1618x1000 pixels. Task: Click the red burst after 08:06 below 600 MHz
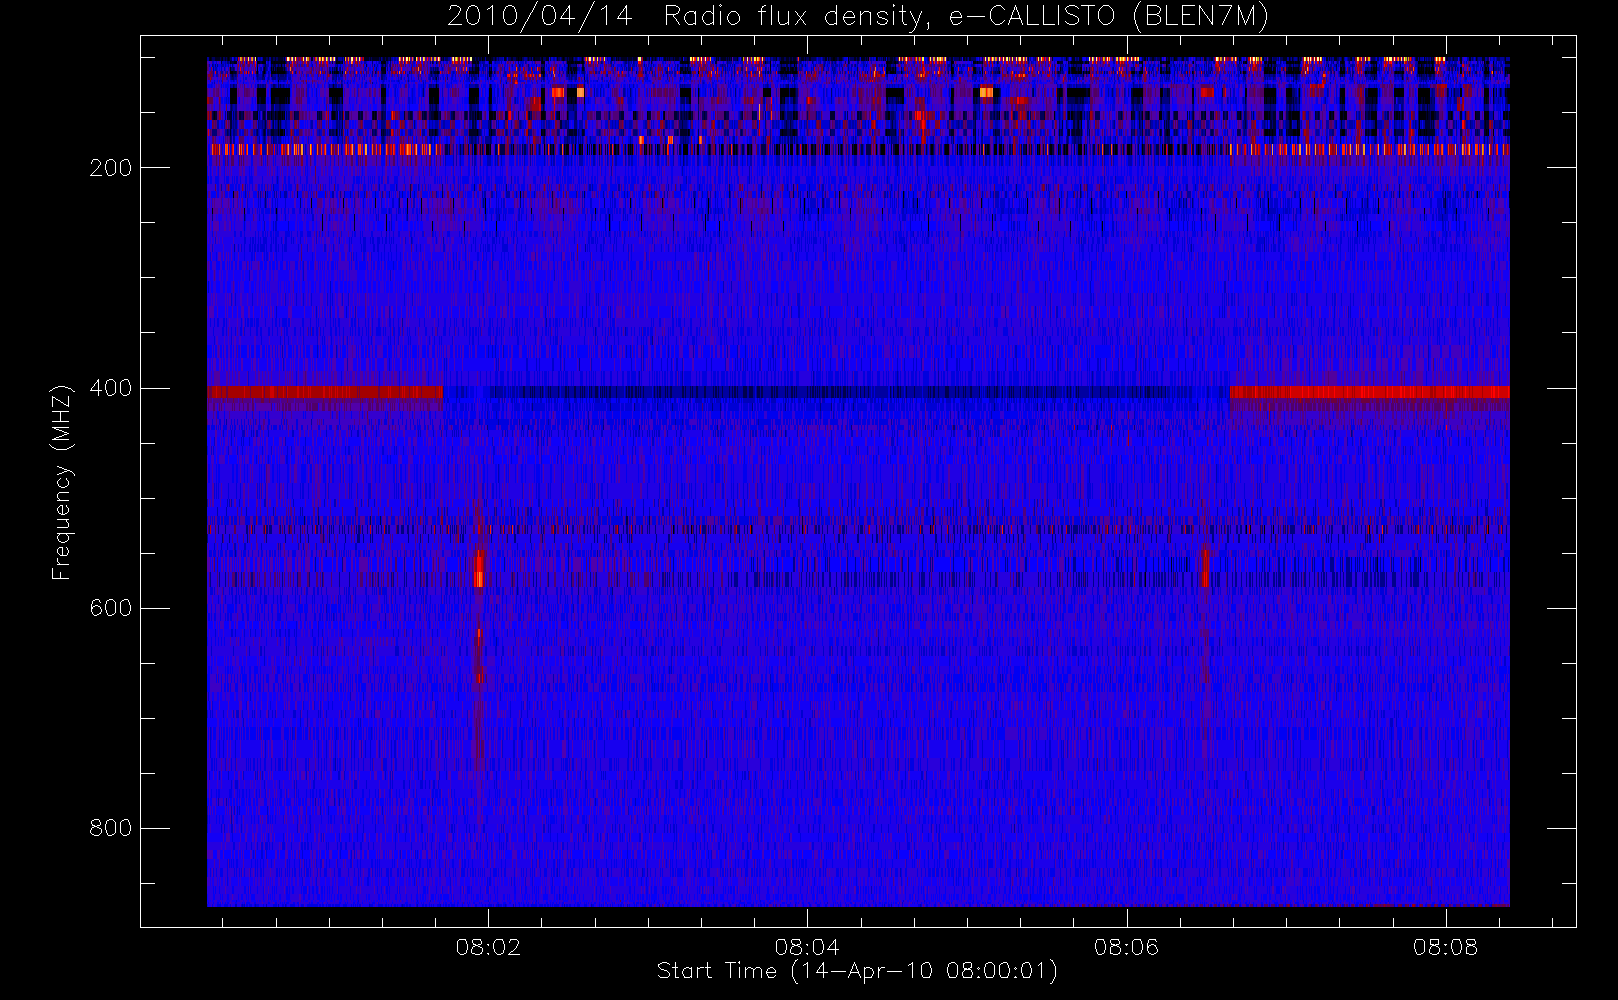[1205, 569]
